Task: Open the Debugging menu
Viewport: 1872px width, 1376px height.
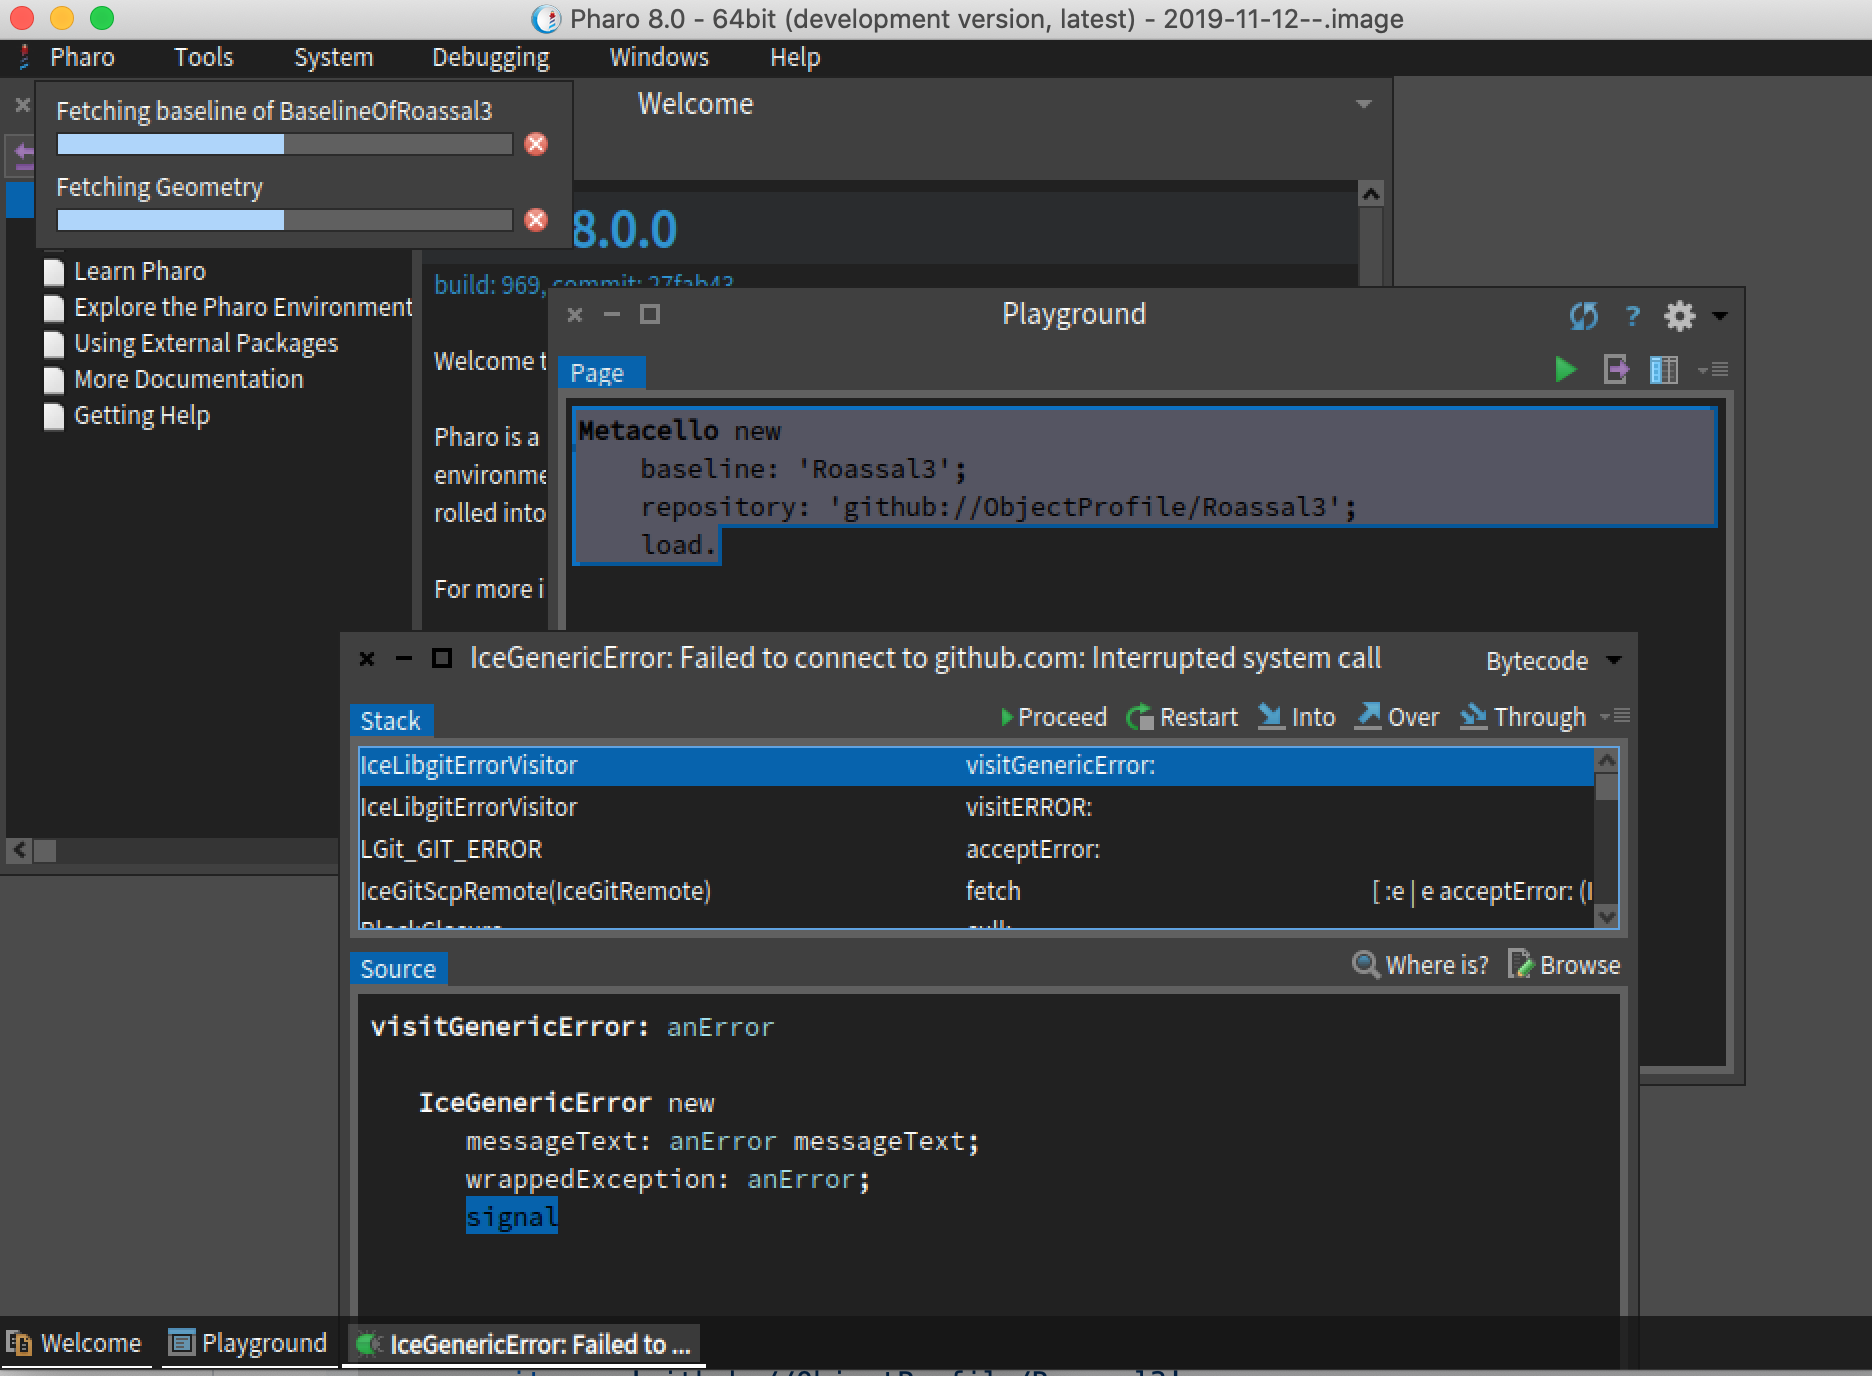Action: pyautogui.click(x=490, y=57)
